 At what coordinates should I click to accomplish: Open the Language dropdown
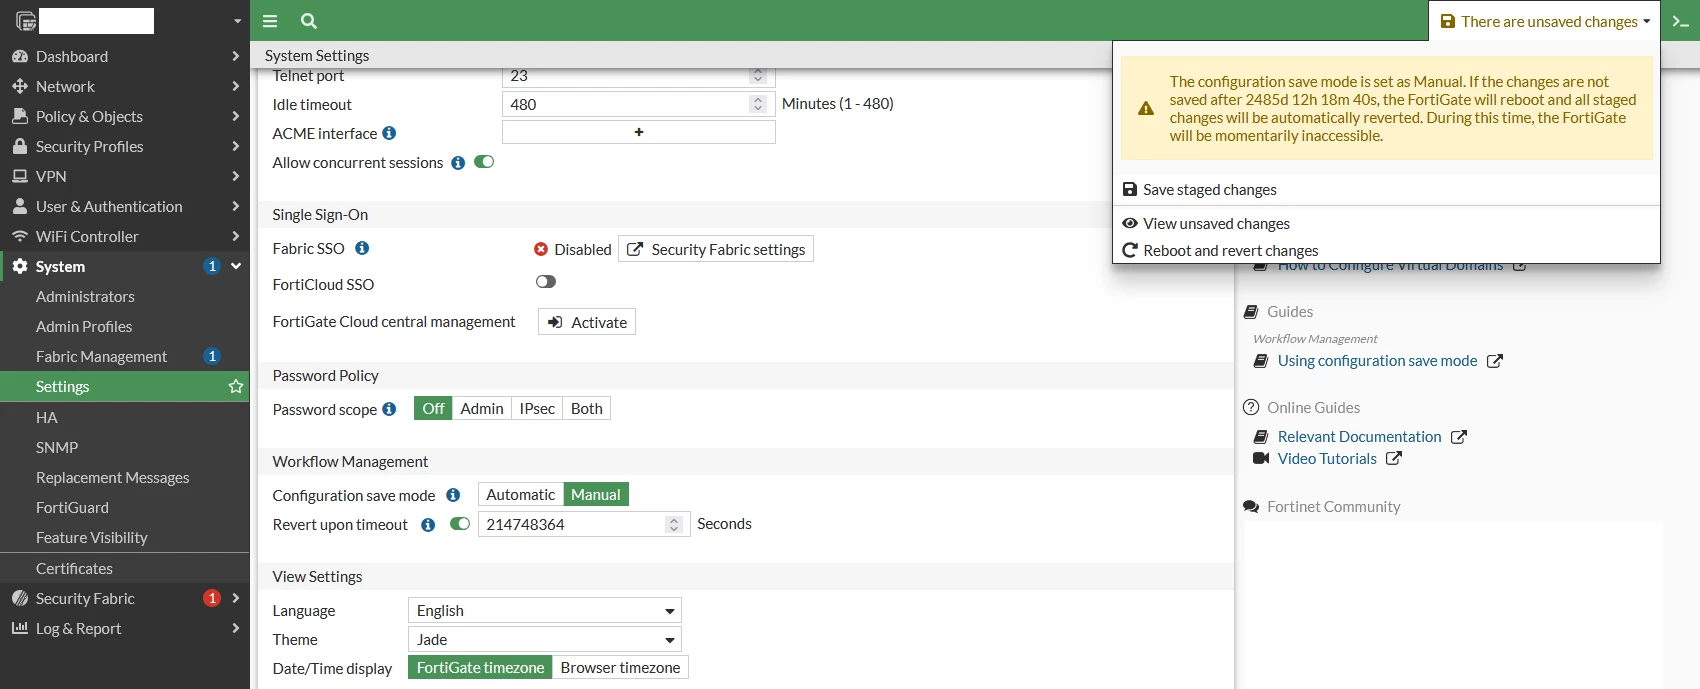pyautogui.click(x=545, y=611)
